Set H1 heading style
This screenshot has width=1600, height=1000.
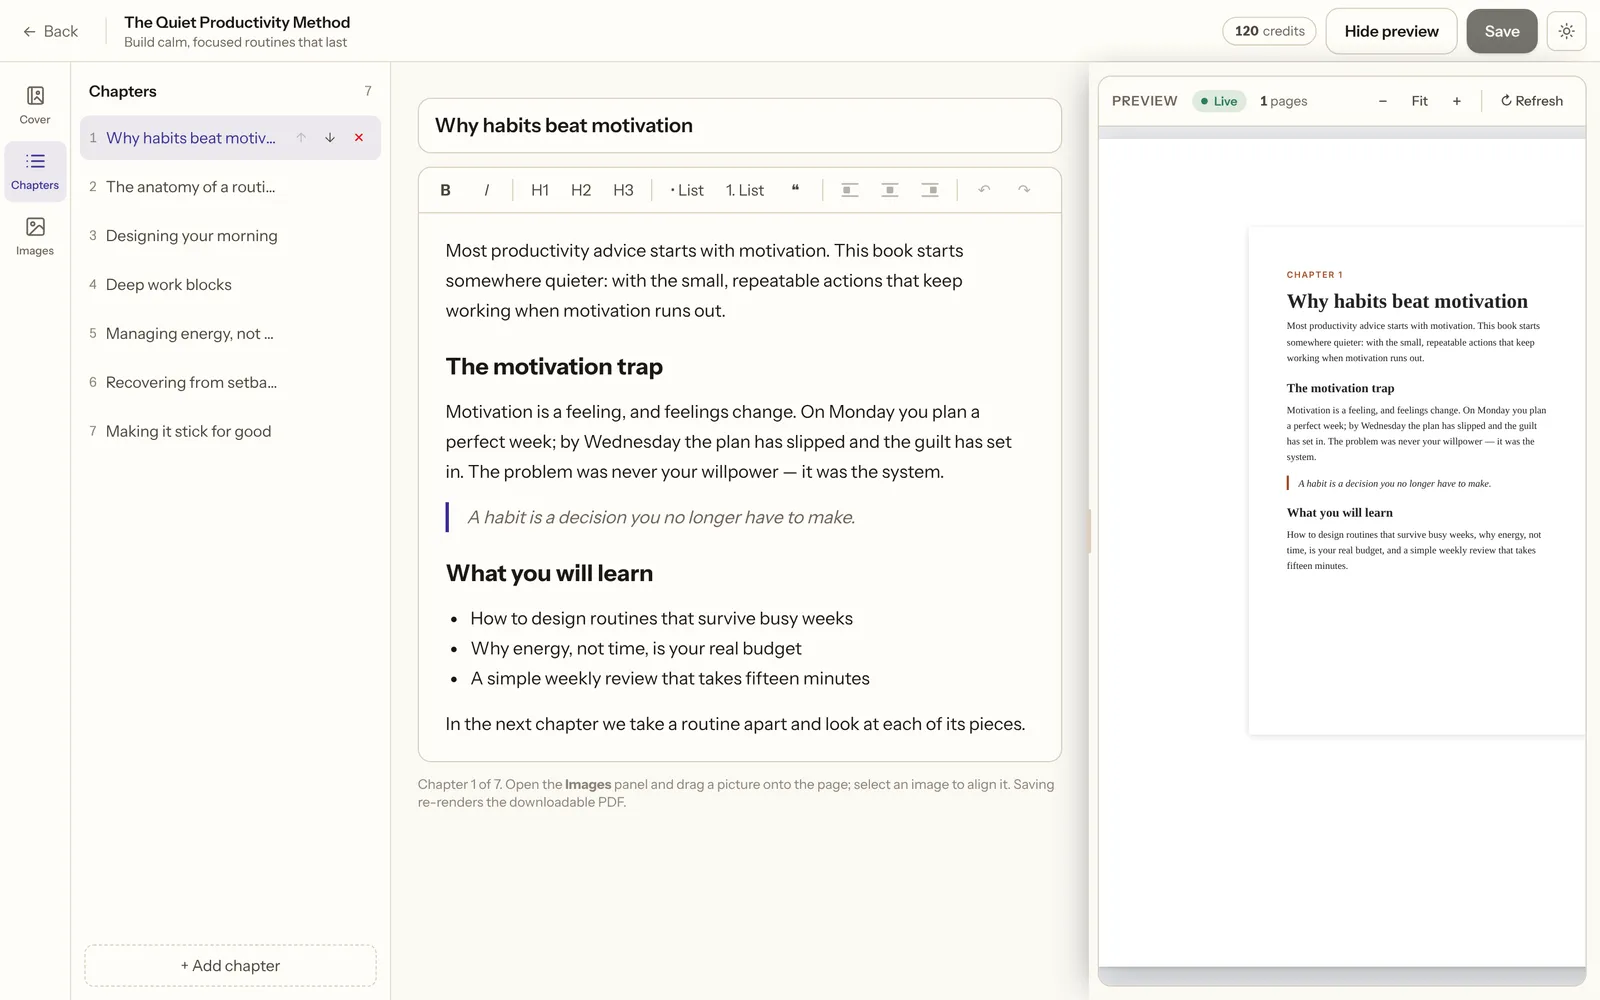[540, 190]
